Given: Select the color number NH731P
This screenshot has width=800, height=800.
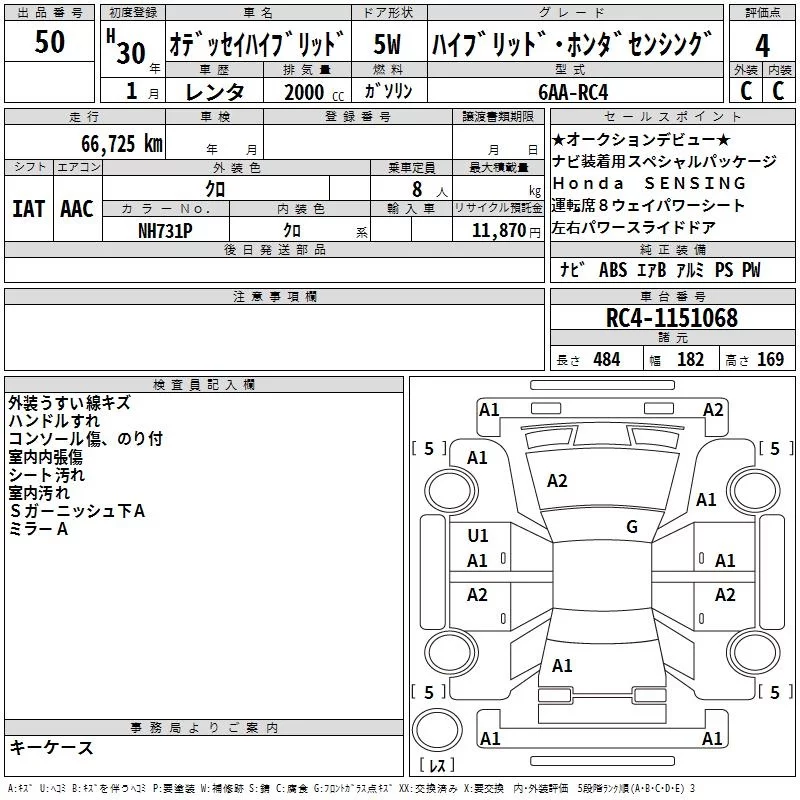Looking at the screenshot, I should click(166, 230).
